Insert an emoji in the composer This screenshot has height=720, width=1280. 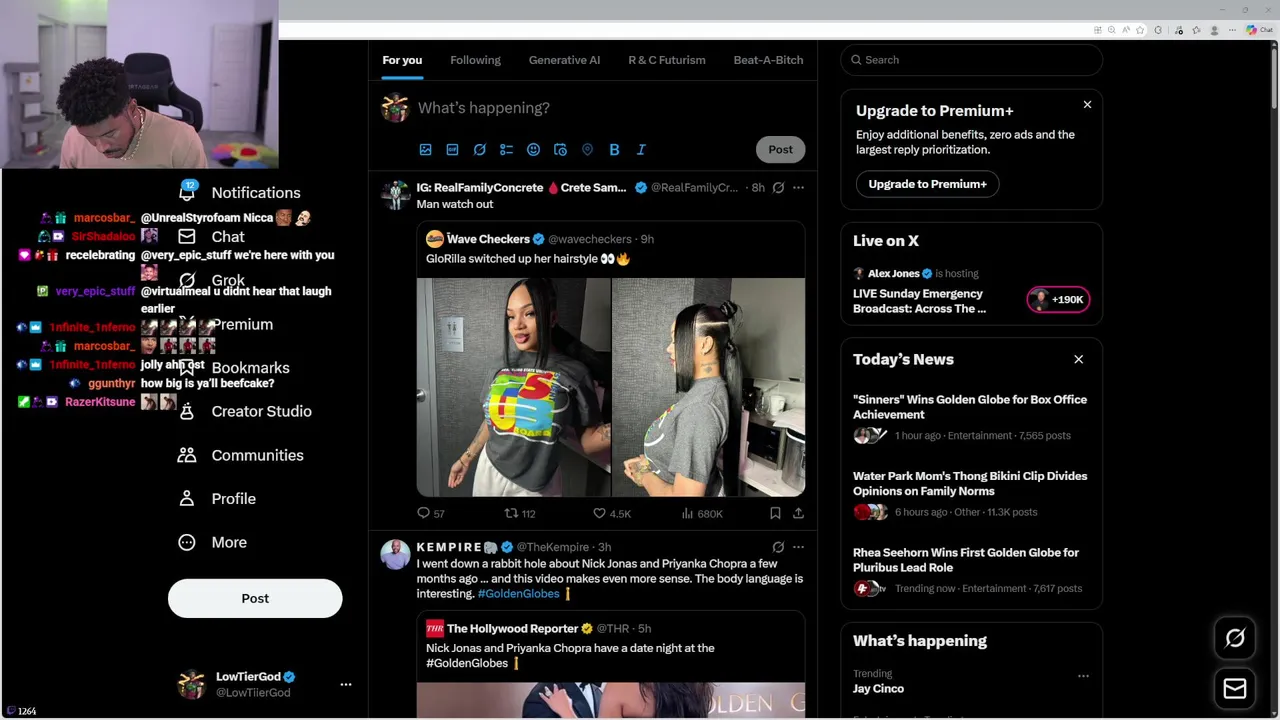pyautogui.click(x=533, y=149)
